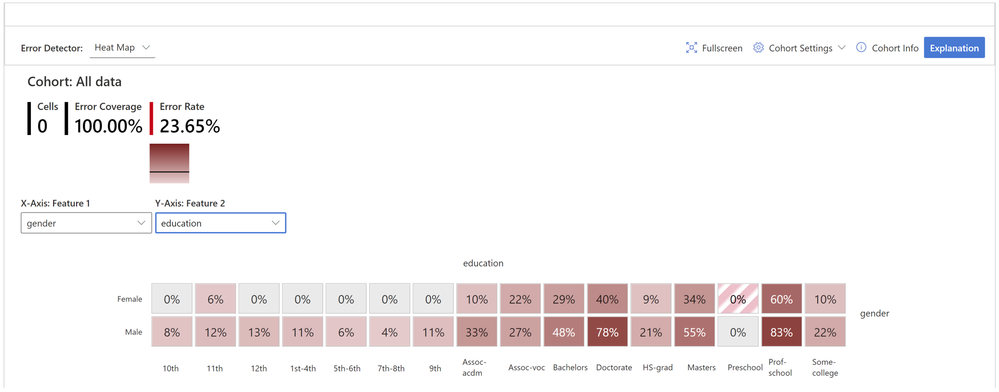Click the education axis title
The height and width of the screenshot is (392, 999).
(x=483, y=263)
